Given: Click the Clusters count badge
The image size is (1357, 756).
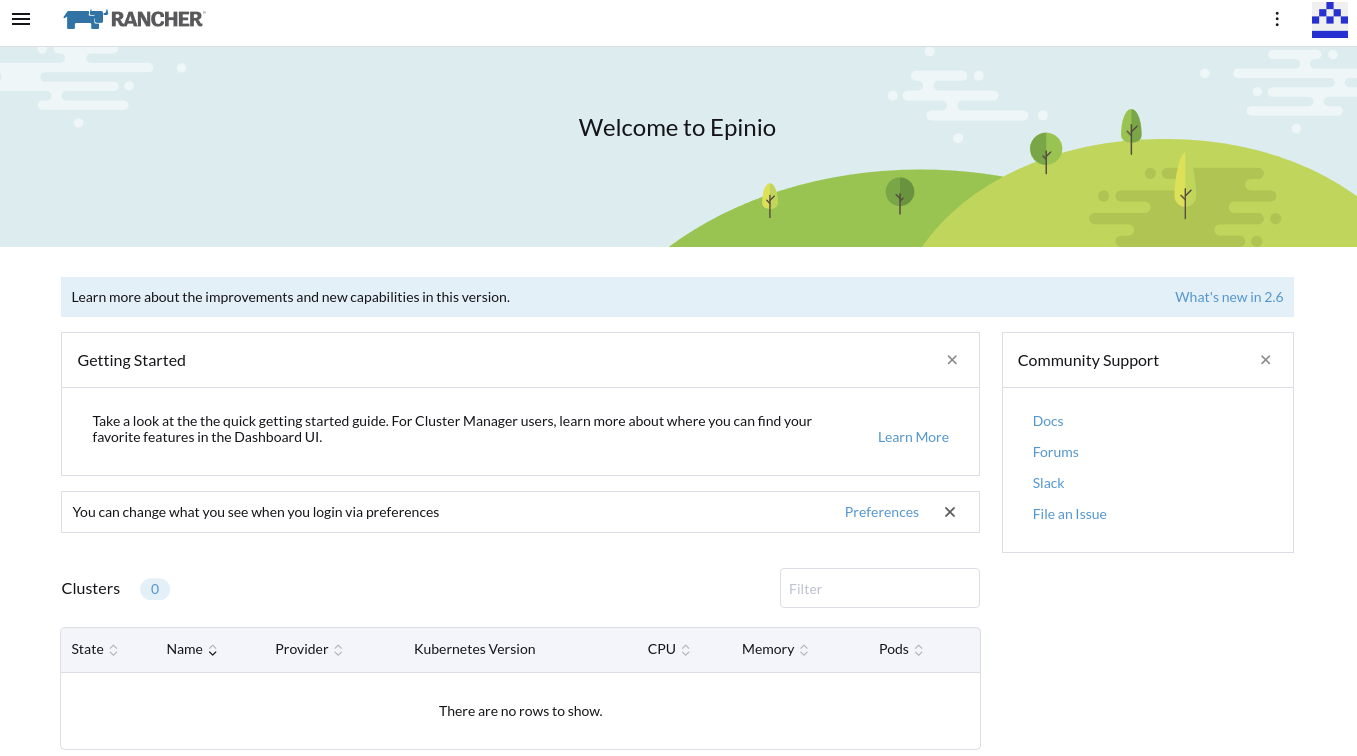Looking at the screenshot, I should pos(155,589).
